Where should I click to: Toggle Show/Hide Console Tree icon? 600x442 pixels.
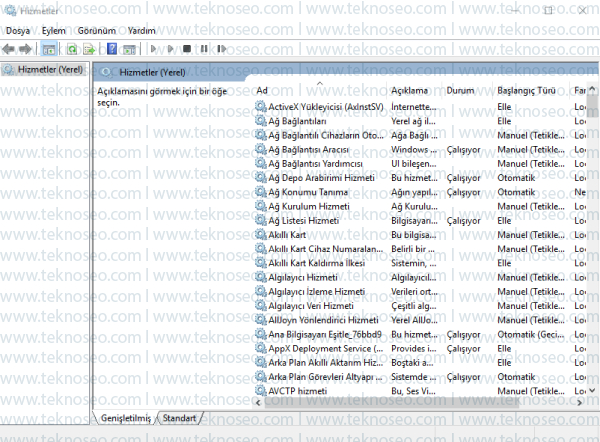click(49, 49)
